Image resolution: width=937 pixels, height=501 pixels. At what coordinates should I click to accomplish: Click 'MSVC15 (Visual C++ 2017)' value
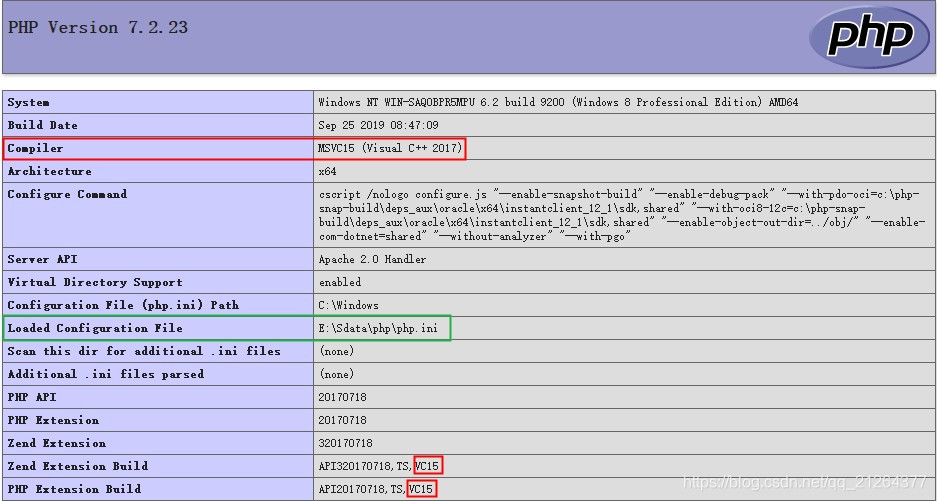(x=390, y=148)
